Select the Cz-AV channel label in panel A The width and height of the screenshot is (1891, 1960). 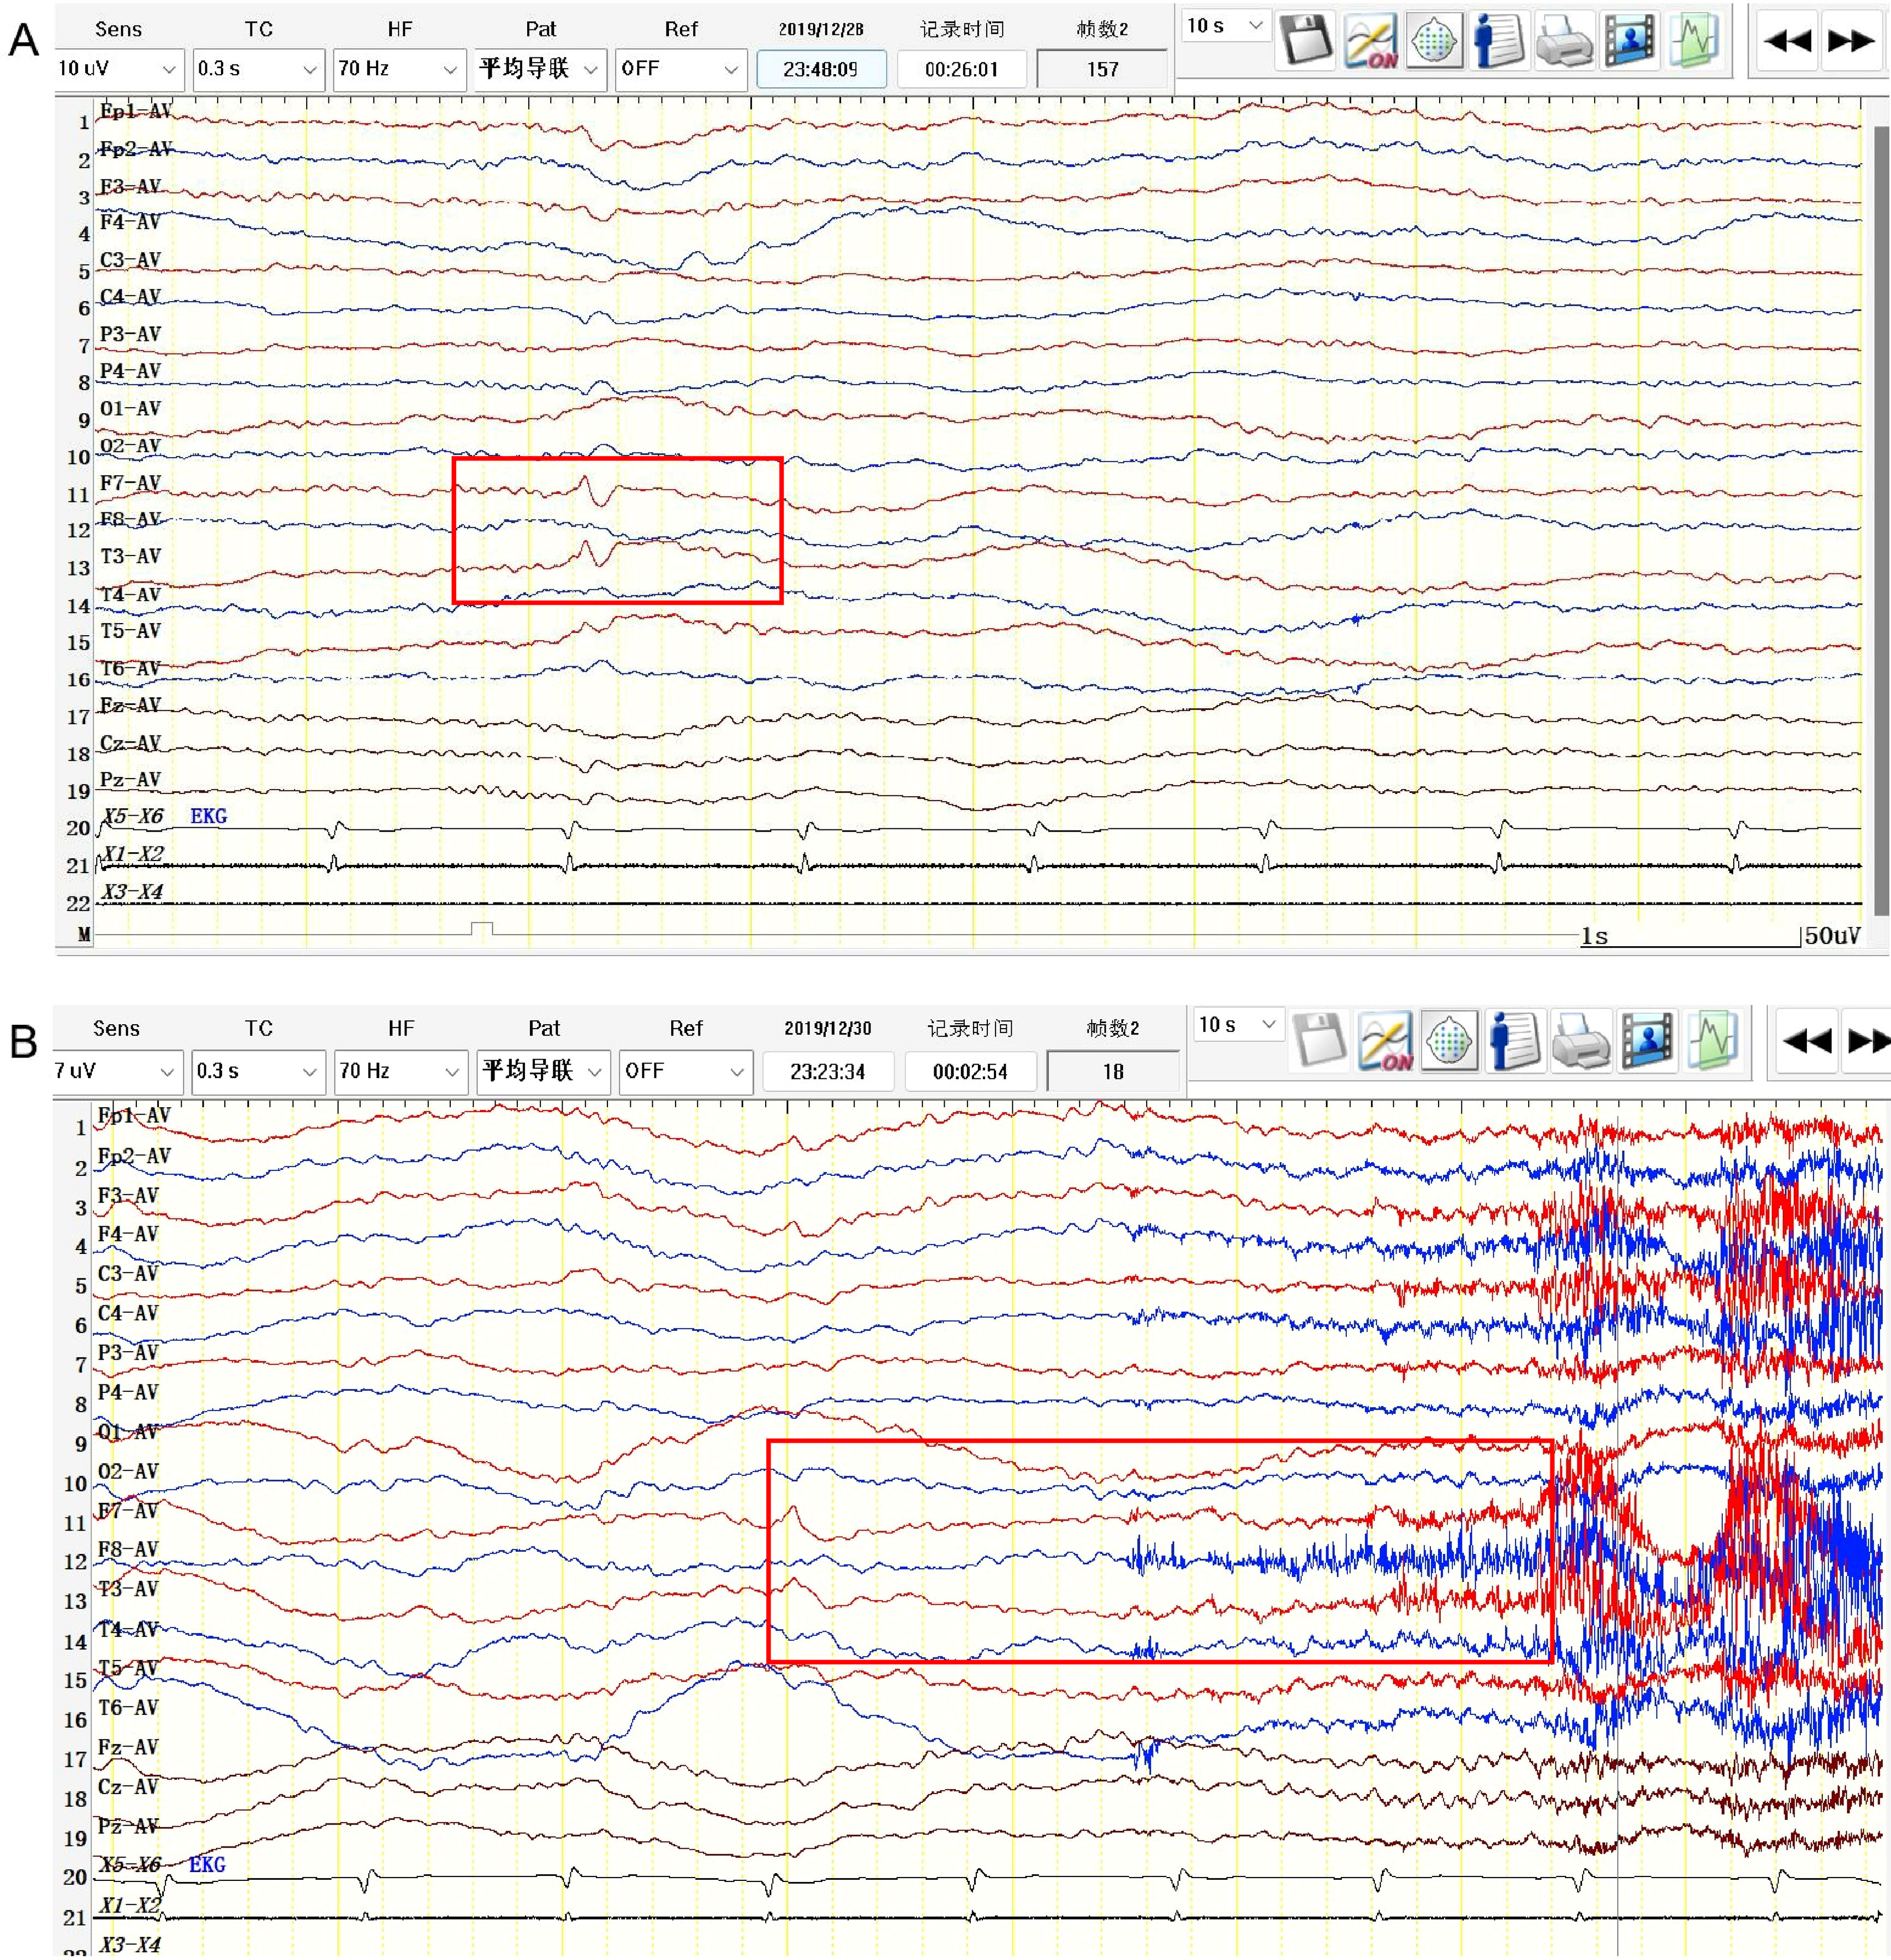(x=130, y=743)
